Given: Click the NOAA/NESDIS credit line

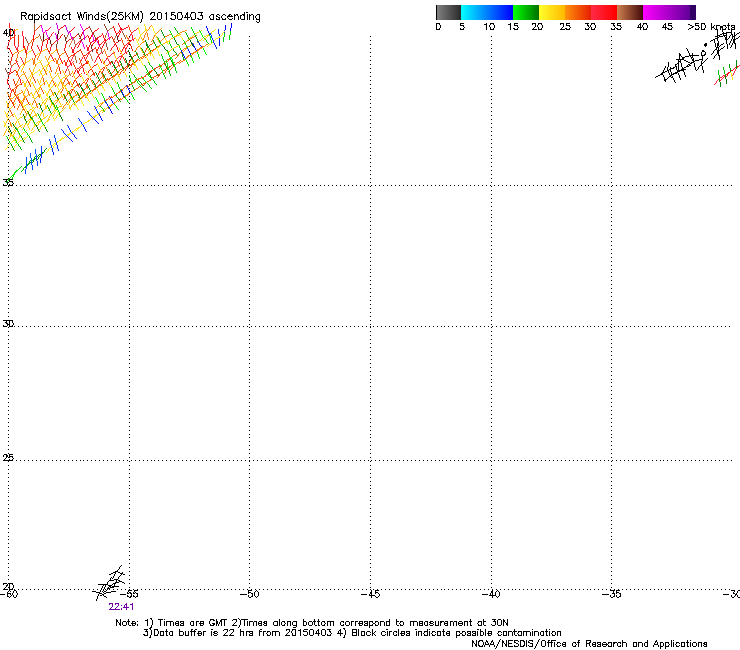Looking at the screenshot, I should (589, 644).
